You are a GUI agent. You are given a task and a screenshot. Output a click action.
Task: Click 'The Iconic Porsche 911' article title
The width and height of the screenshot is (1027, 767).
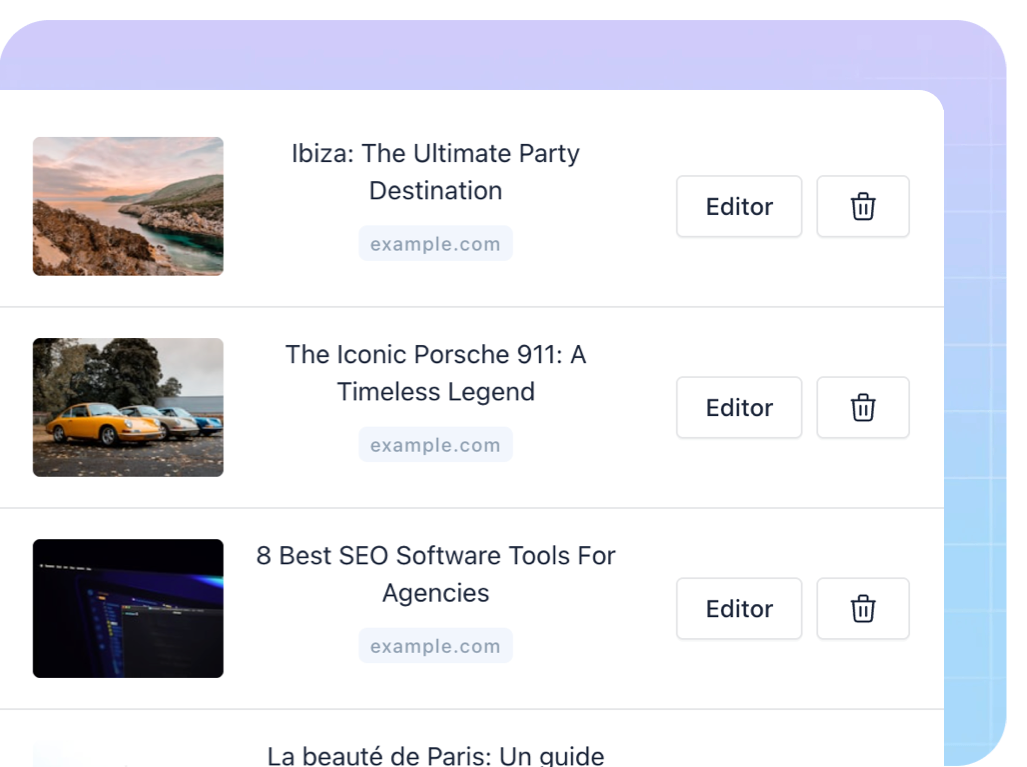coord(435,373)
